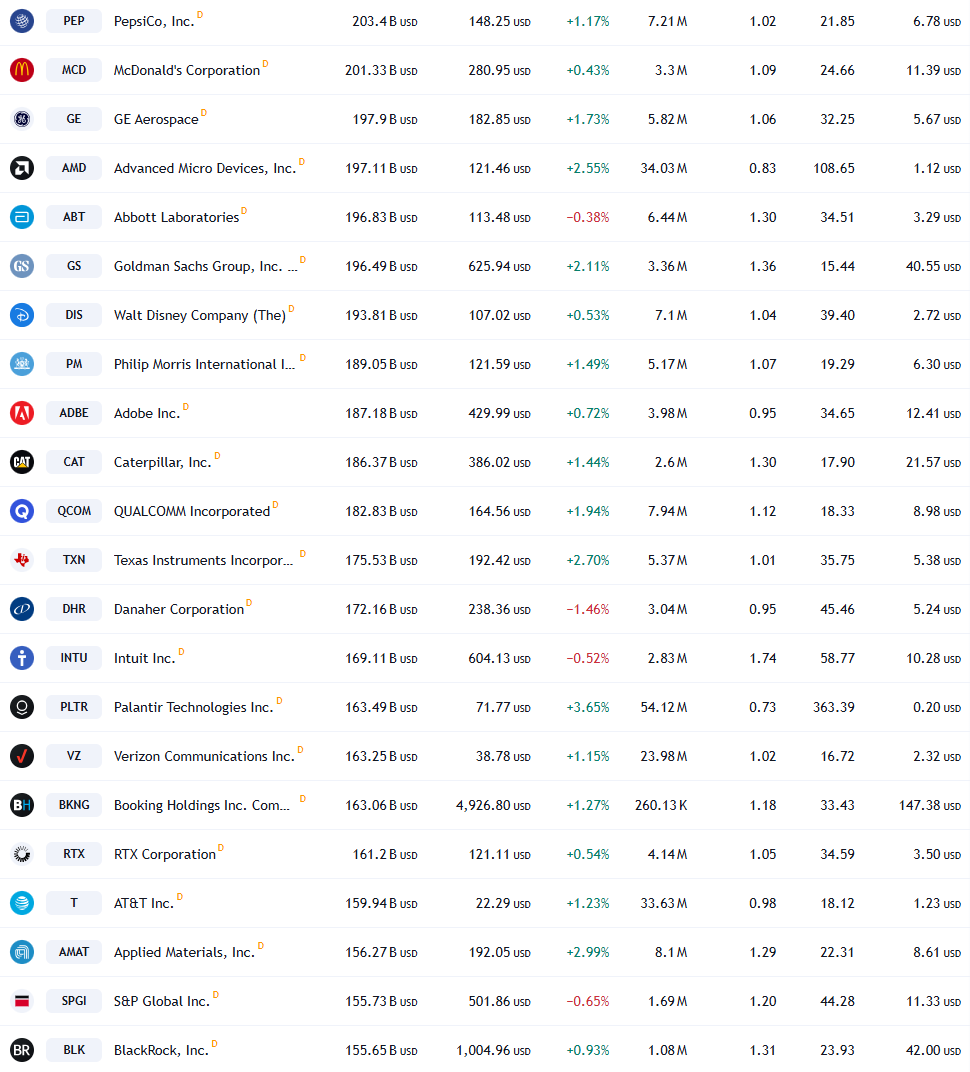Click S&P Global change −0.65%
This screenshot has height=1072, width=970.
[587, 1002]
